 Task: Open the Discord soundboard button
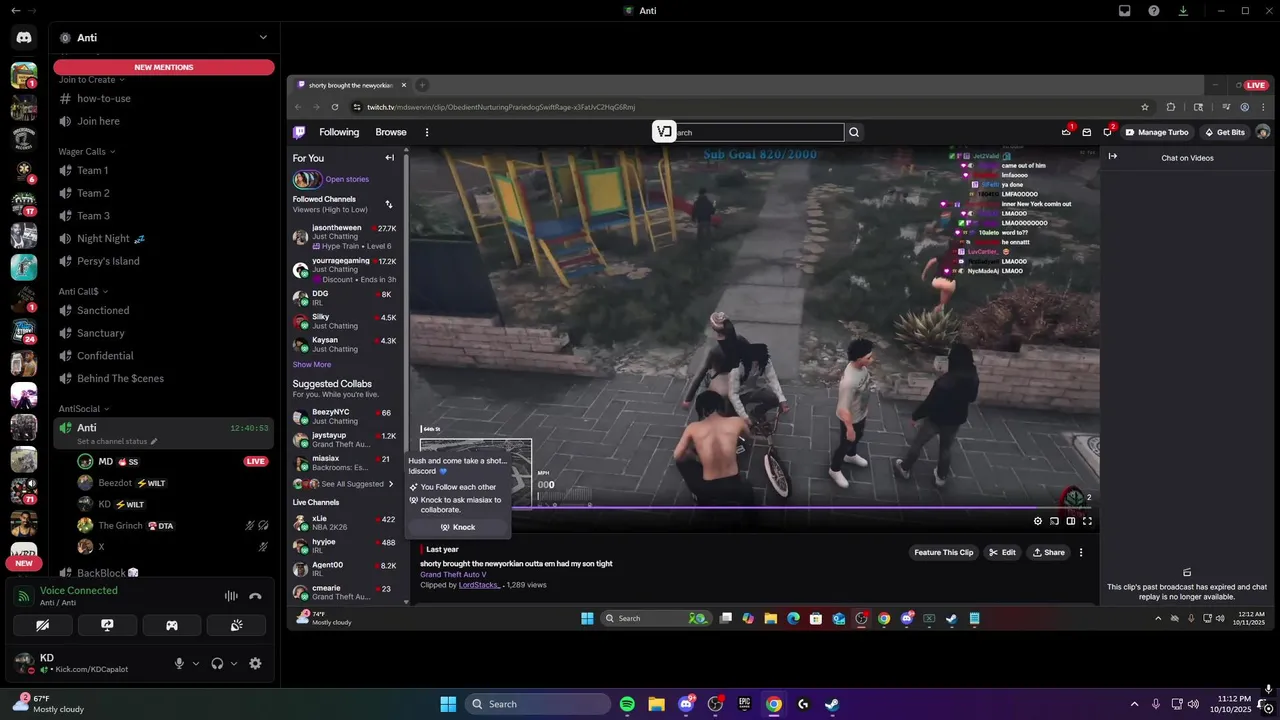(x=237, y=625)
